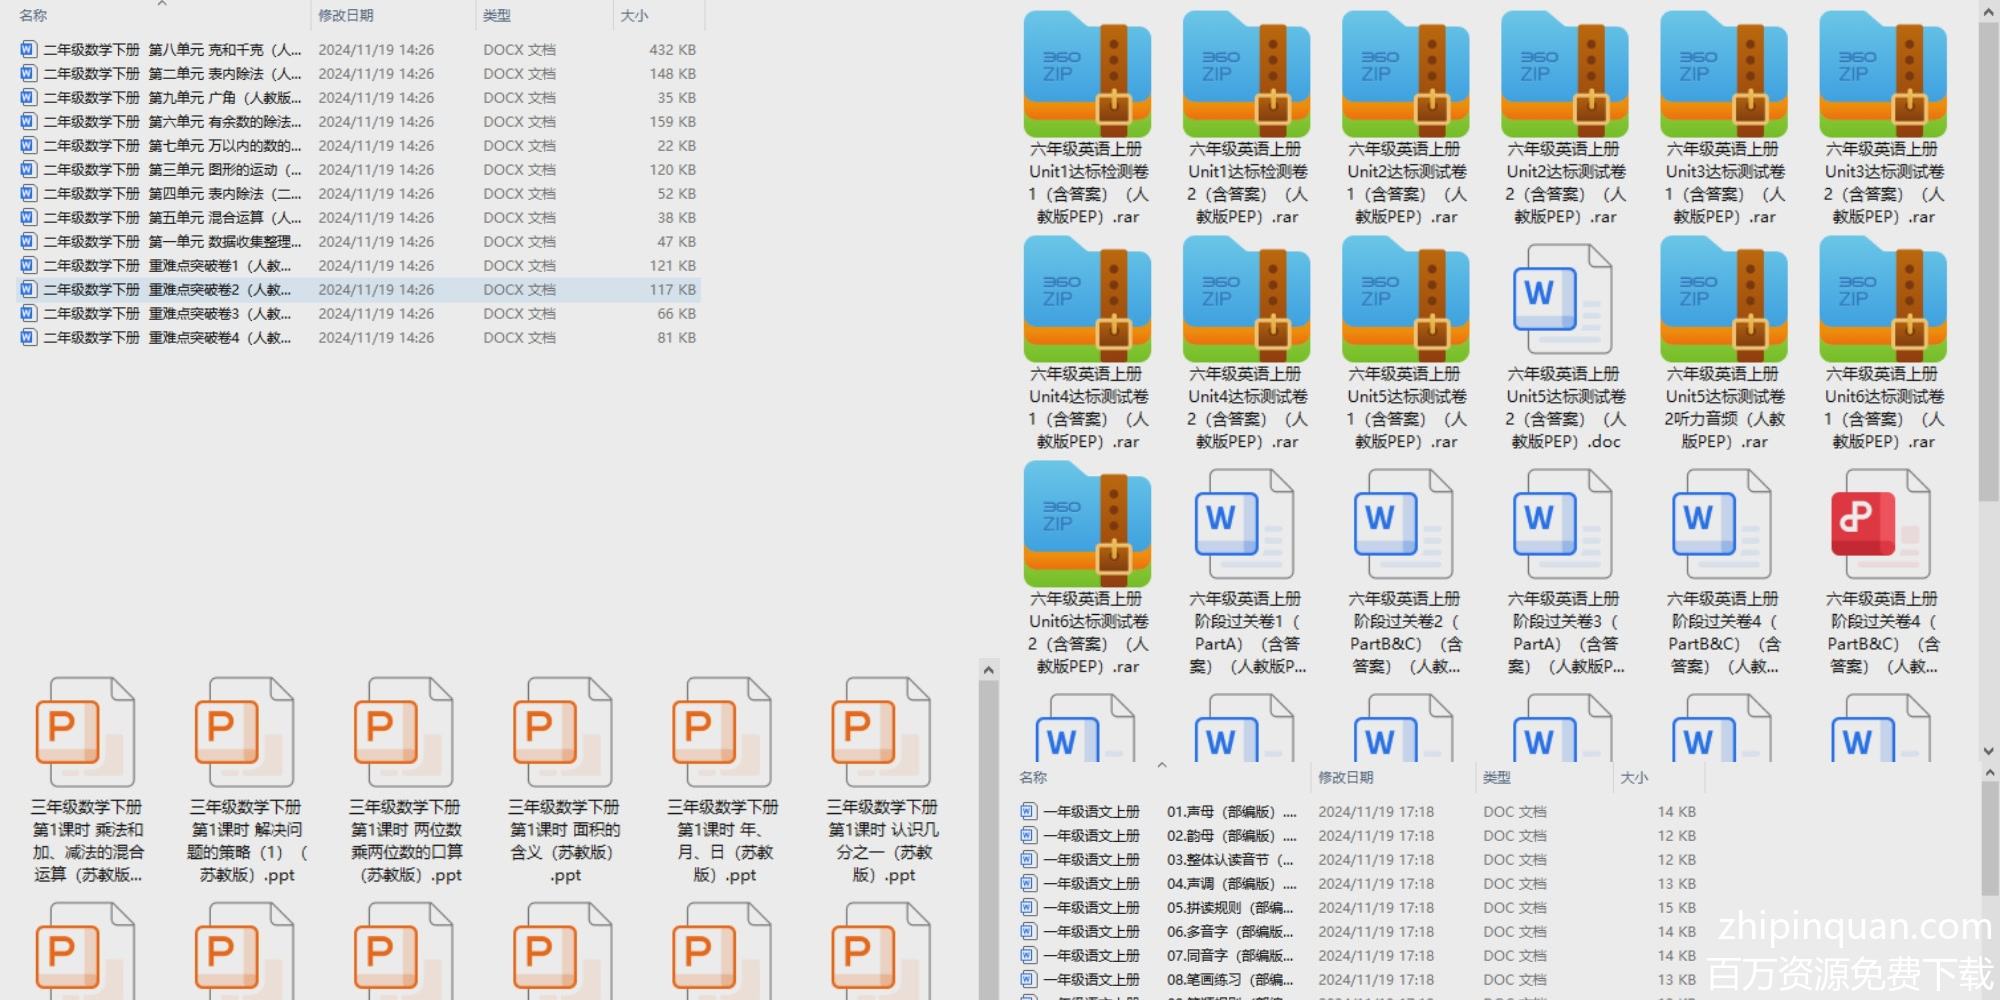Click the Unit2达标测试卷1 zip icon

1405,75
